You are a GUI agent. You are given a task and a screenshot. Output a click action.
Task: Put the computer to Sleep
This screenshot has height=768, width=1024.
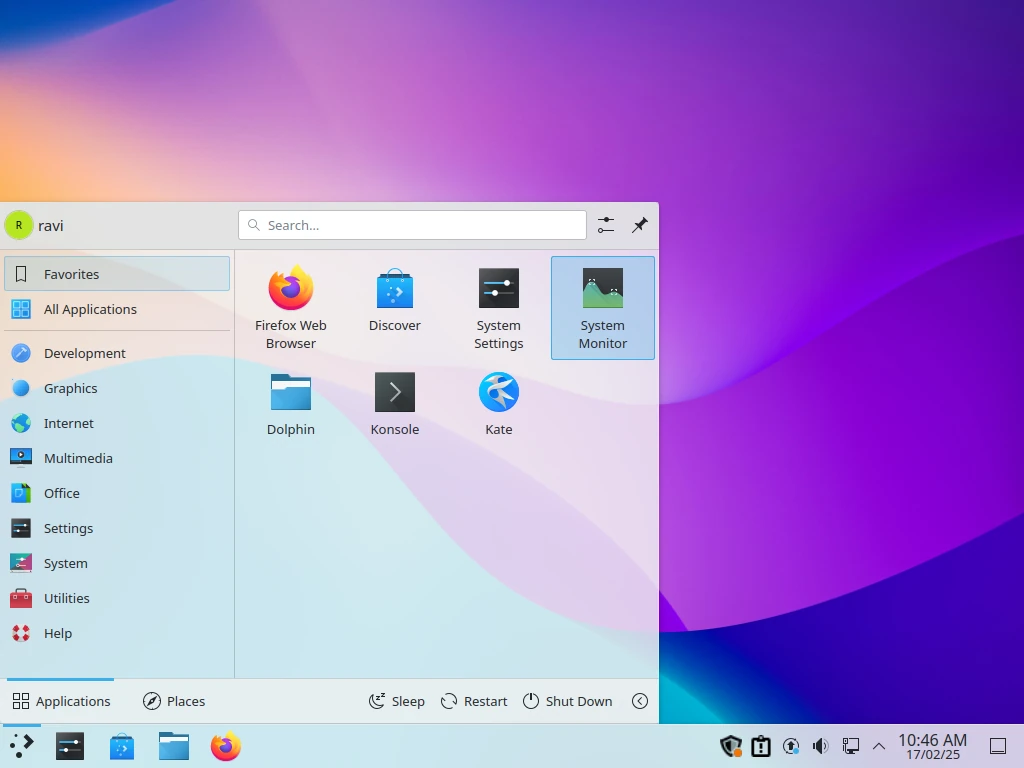(x=397, y=701)
